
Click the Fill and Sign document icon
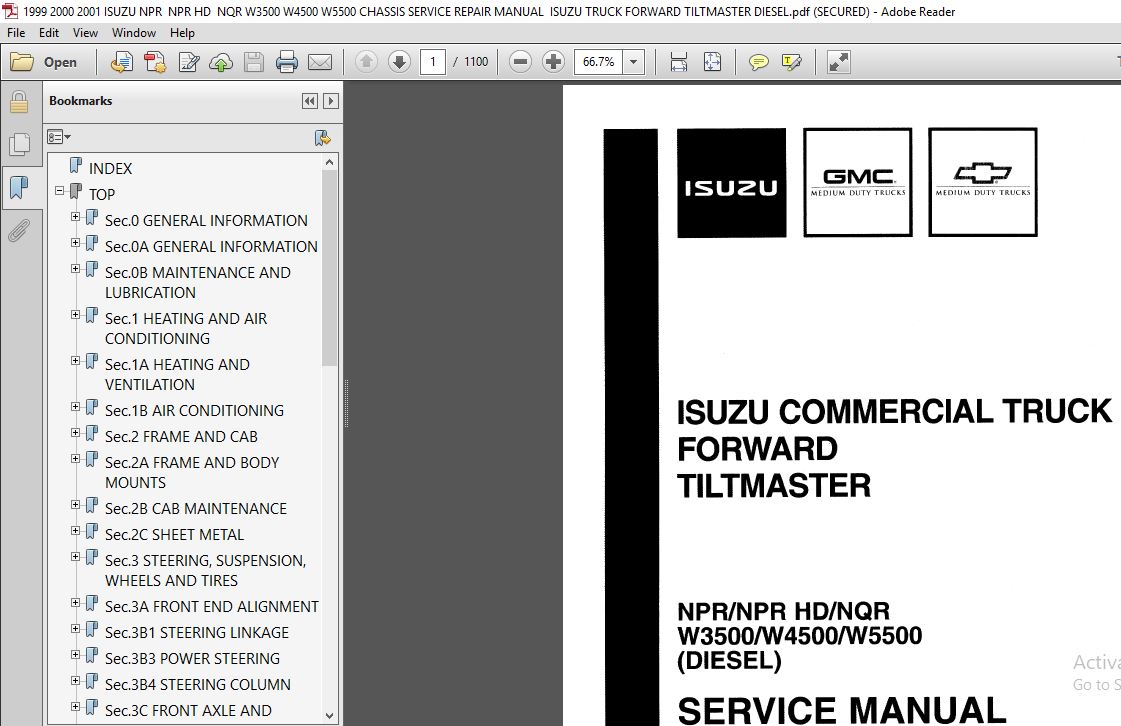click(189, 62)
